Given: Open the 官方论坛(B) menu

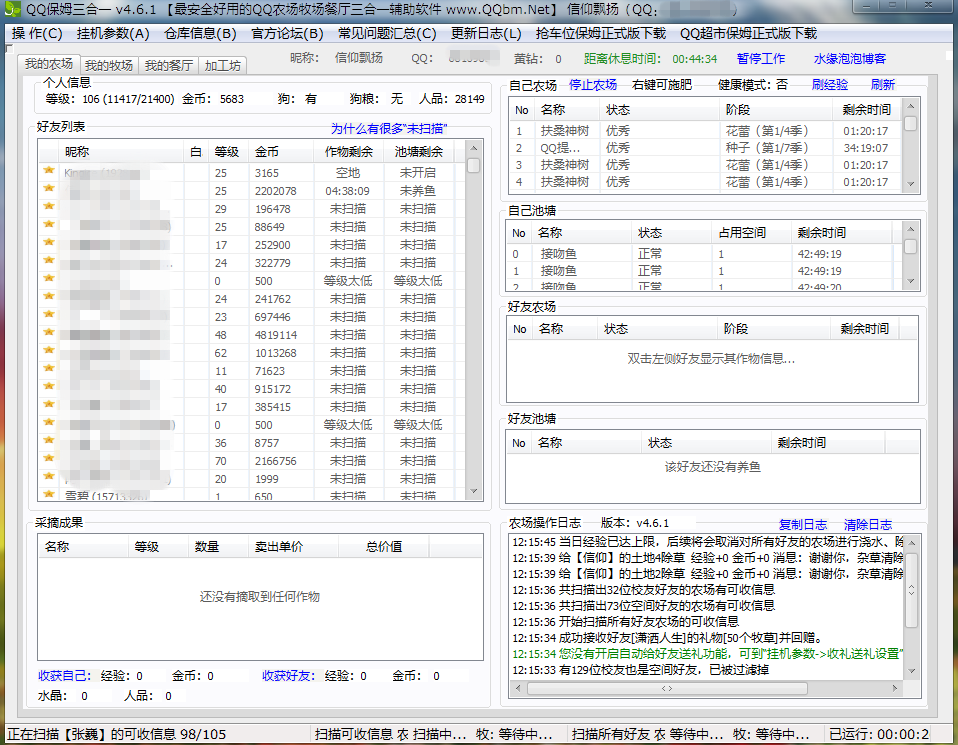Looking at the screenshot, I should [287, 33].
